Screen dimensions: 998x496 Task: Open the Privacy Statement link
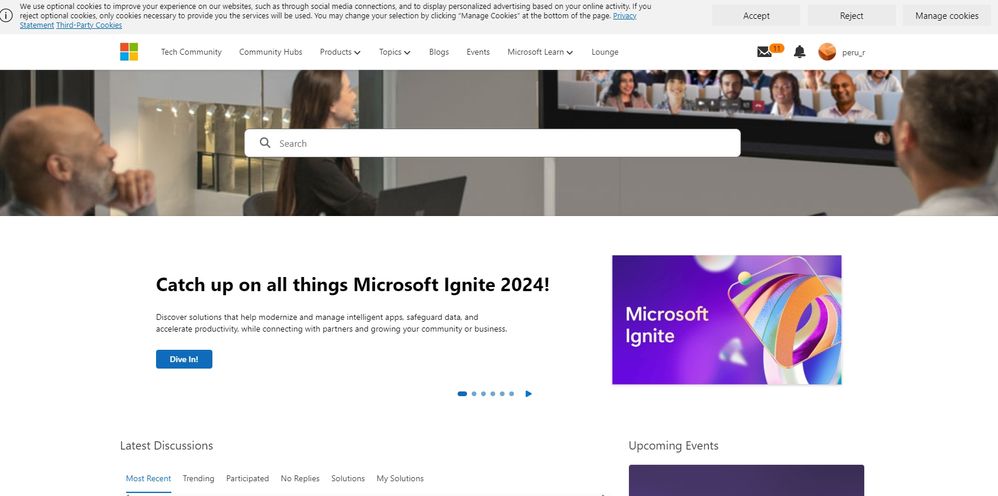(625, 16)
